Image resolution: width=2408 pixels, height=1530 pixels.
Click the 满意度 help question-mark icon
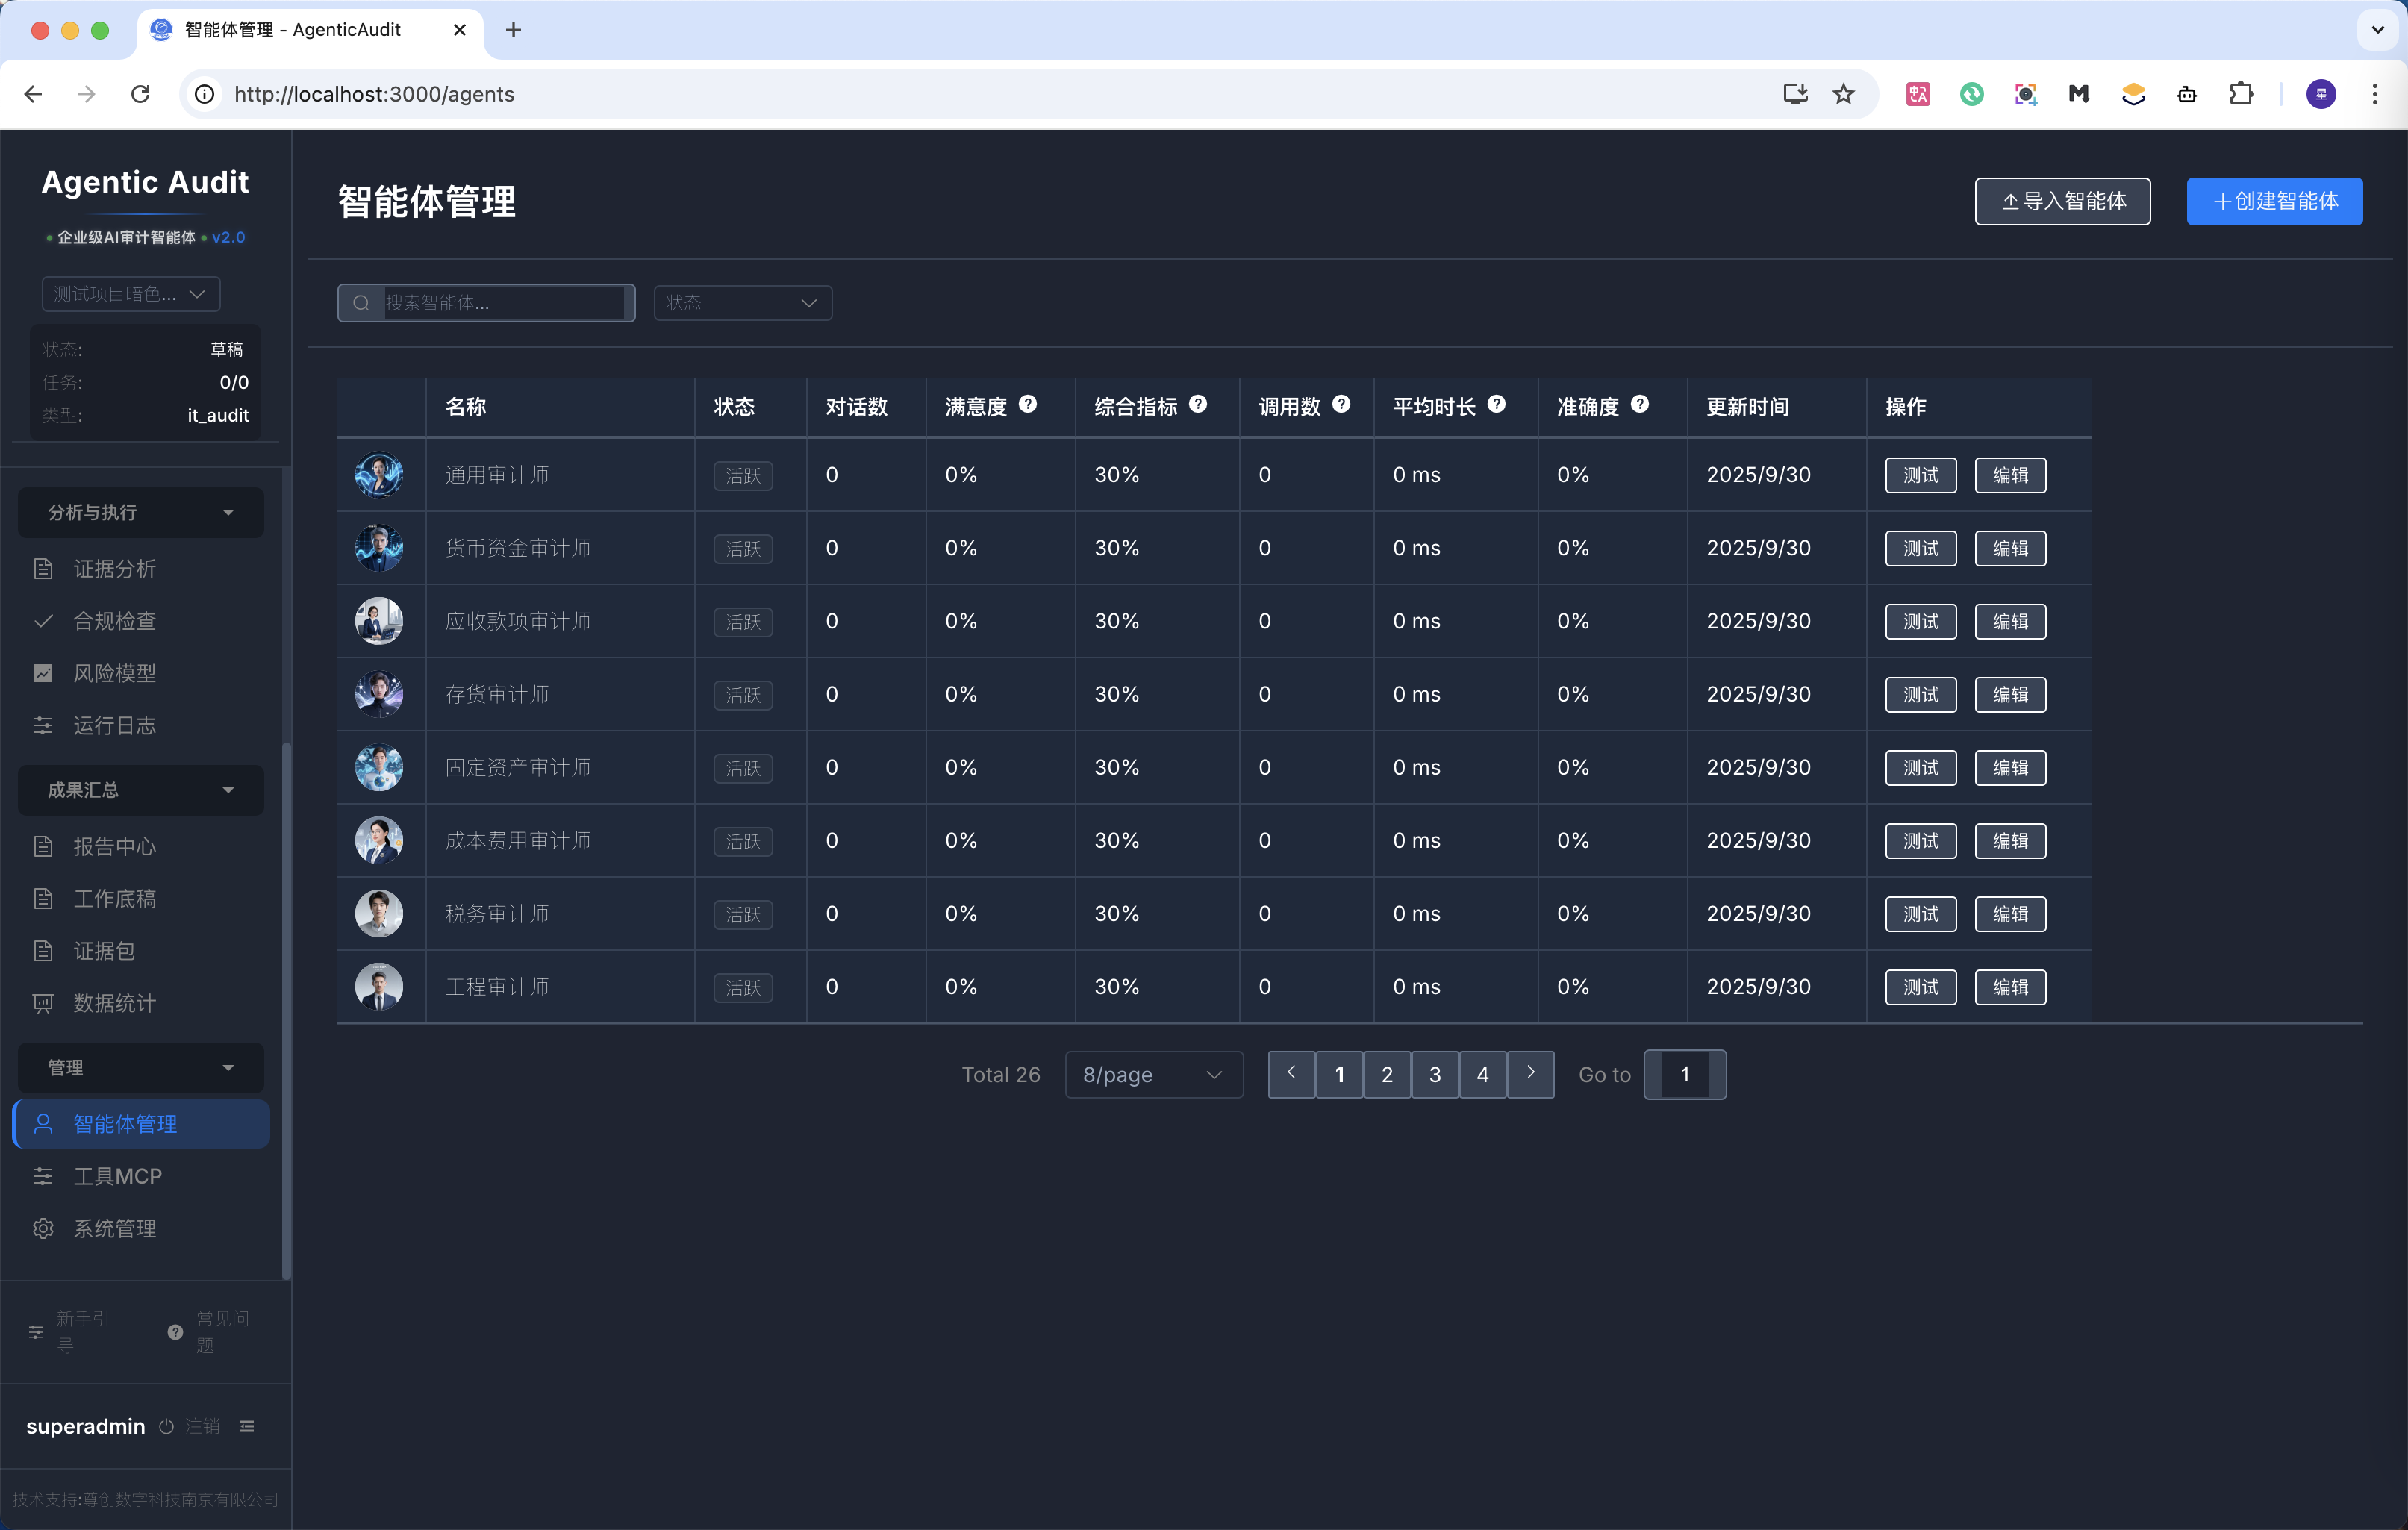(x=1027, y=404)
